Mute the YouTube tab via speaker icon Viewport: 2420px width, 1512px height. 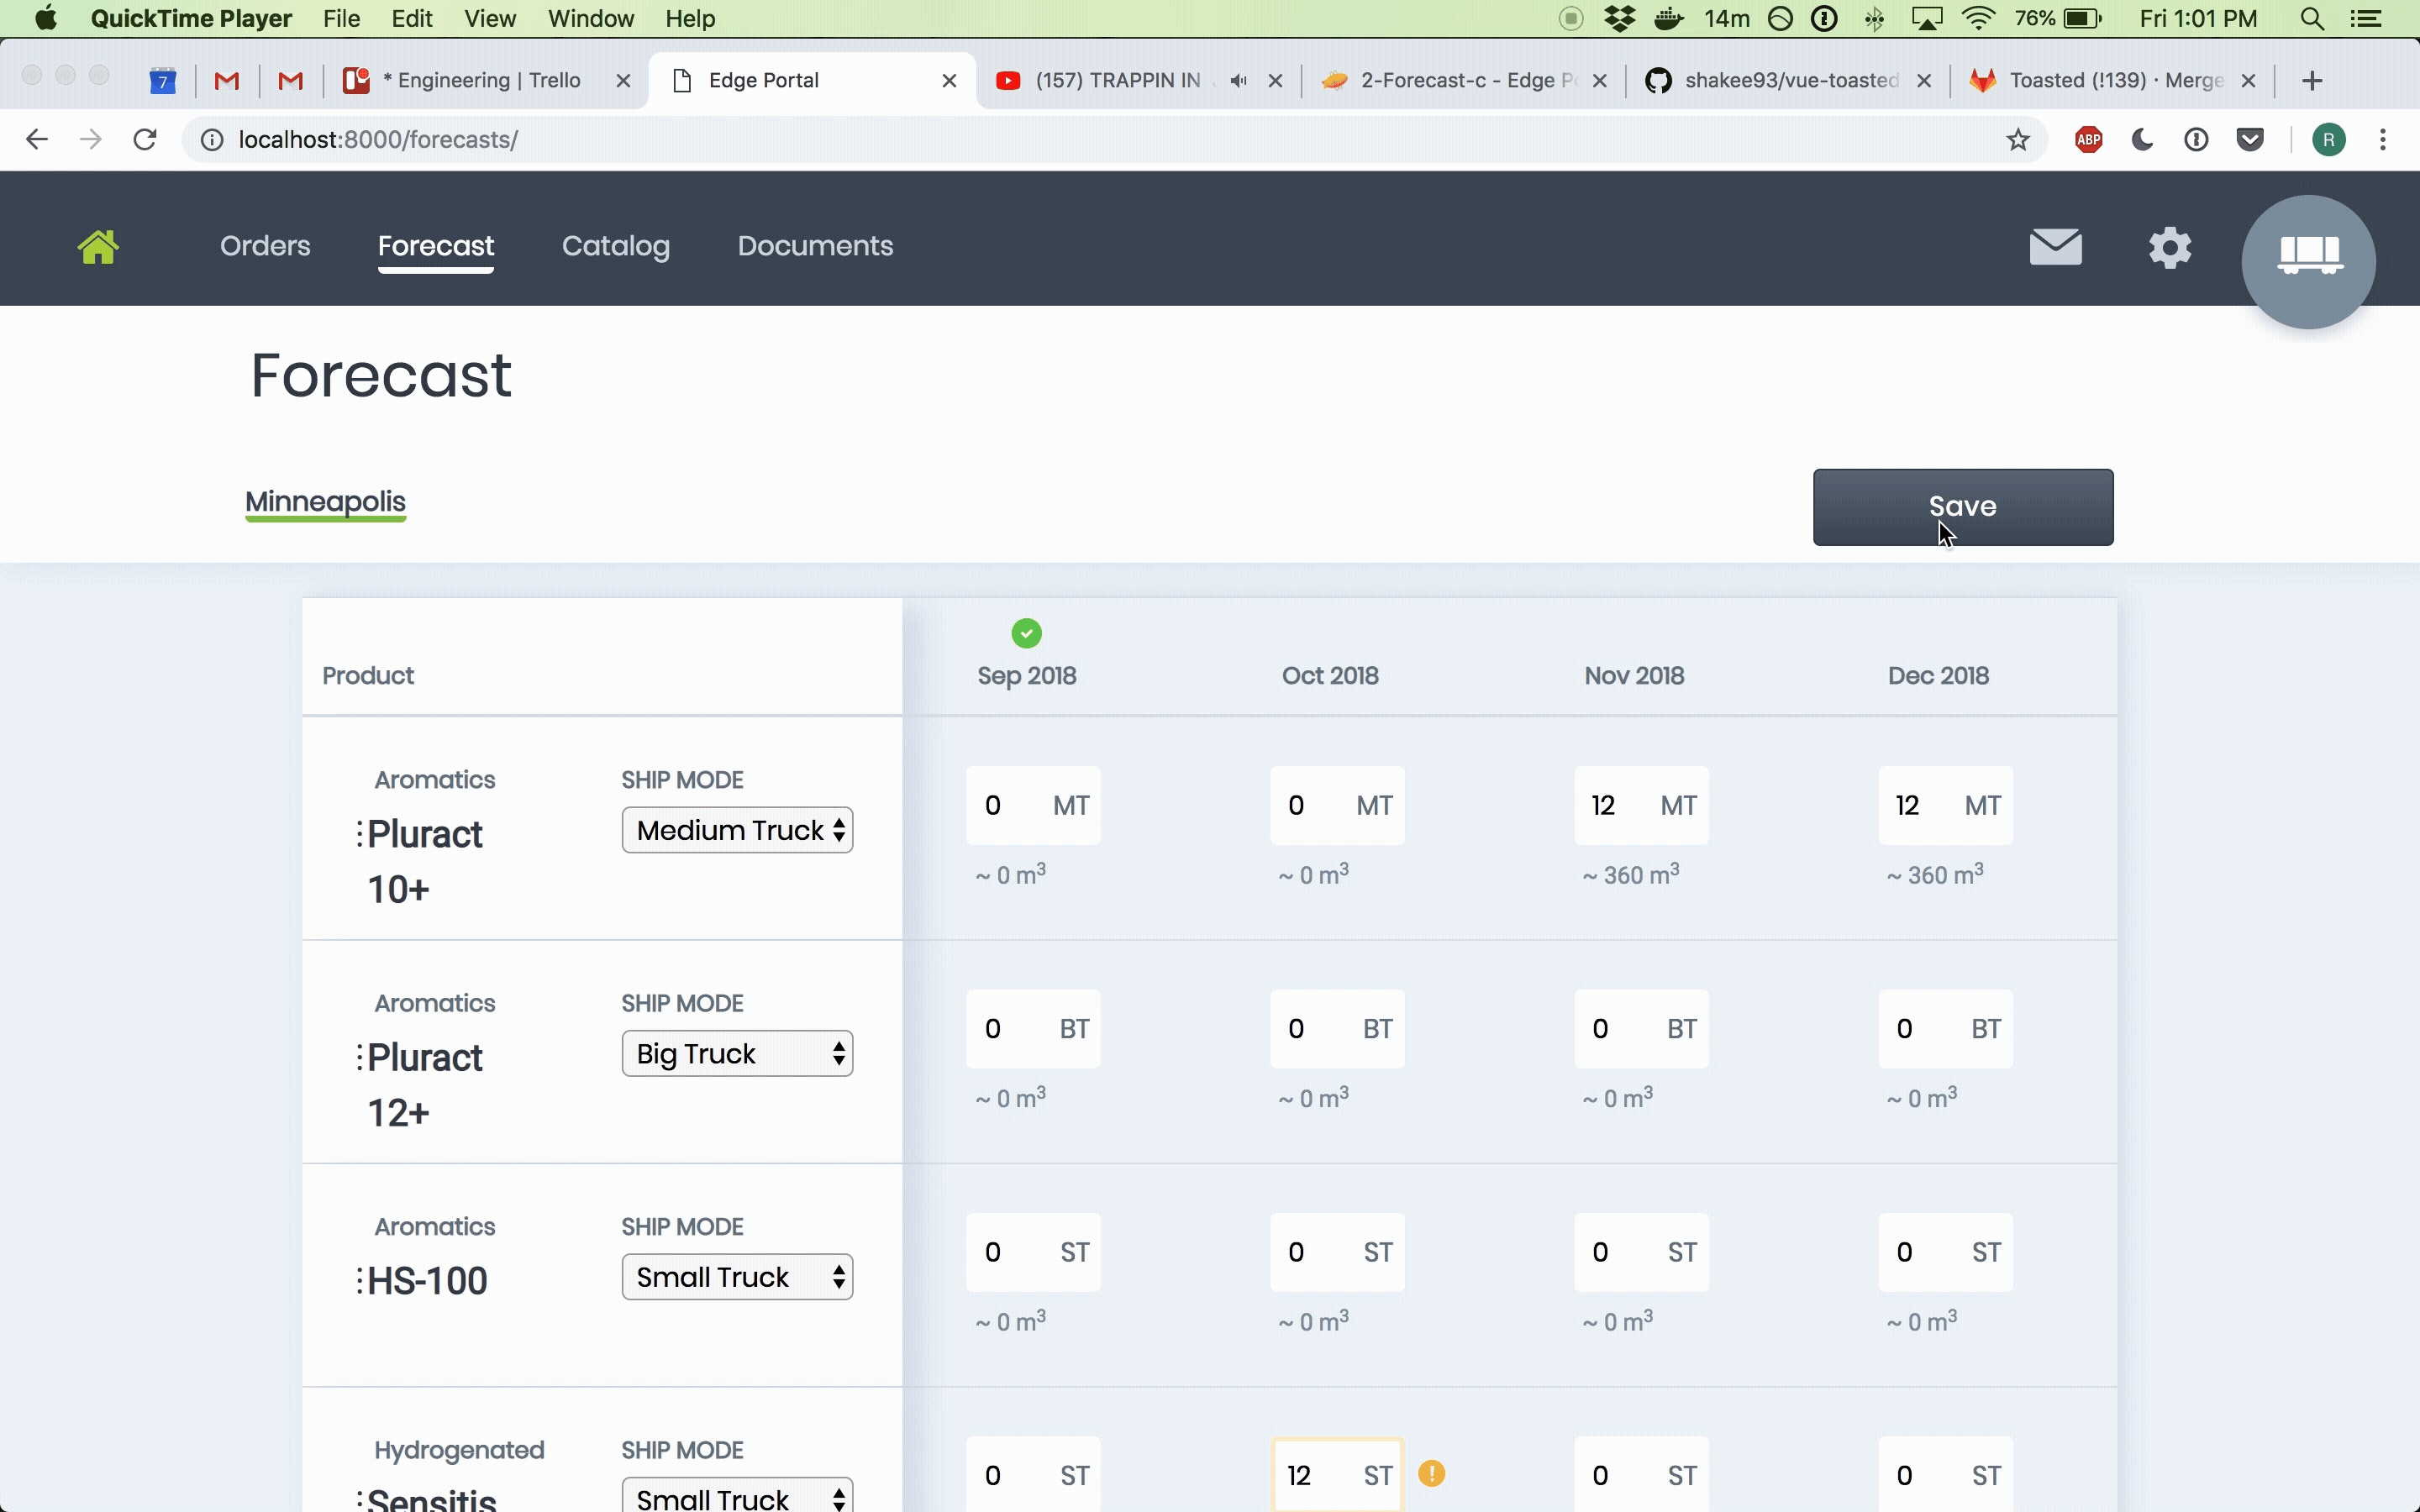coord(1238,81)
